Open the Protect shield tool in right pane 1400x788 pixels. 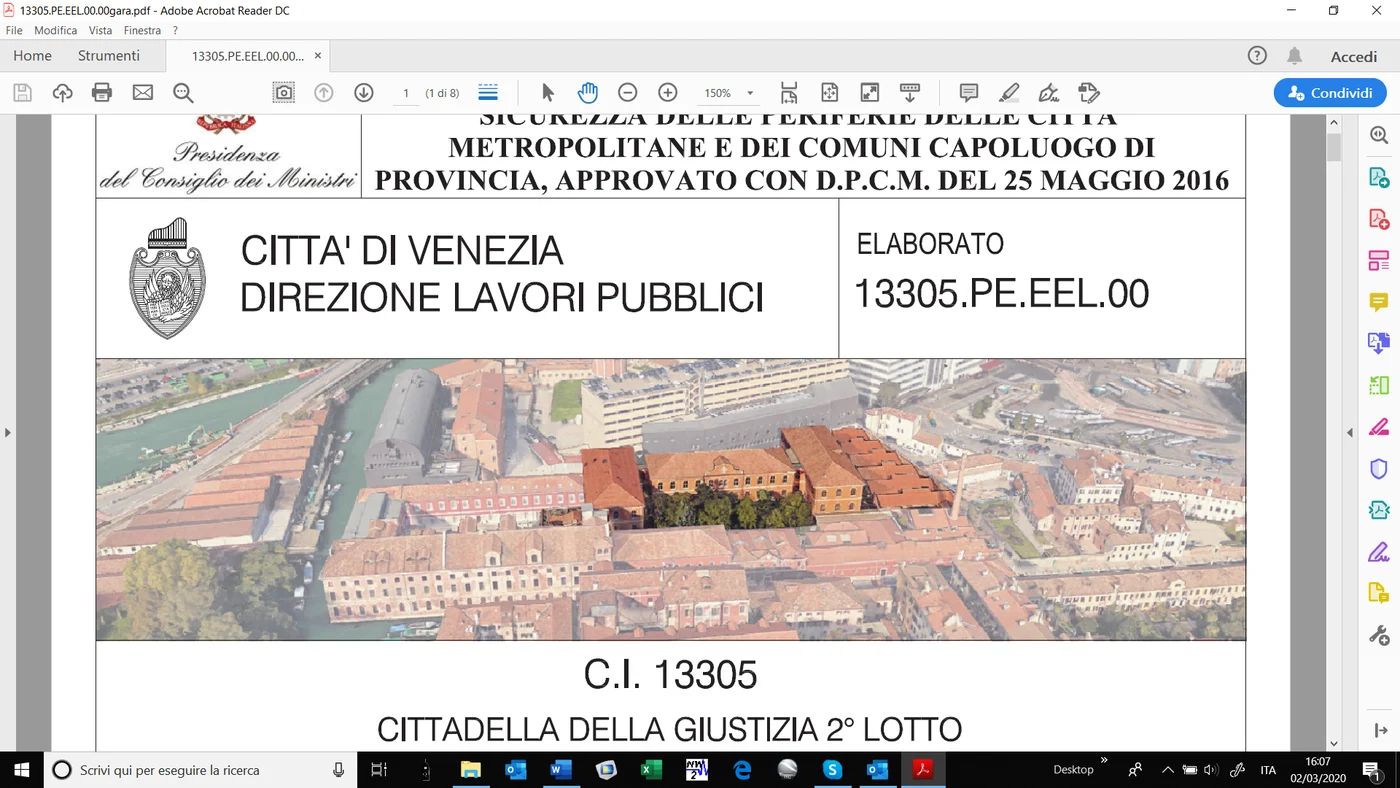(x=1379, y=468)
